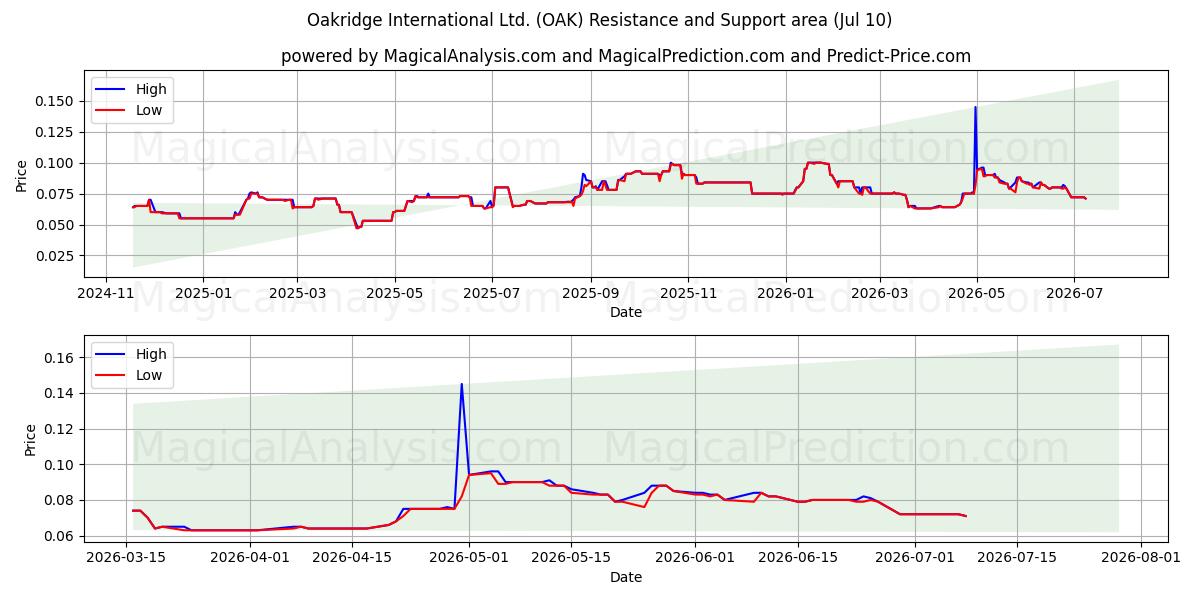Image resolution: width=1200 pixels, height=600 pixels.
Task: Click the 2026-06-01 x-axis tick label
Action: pyautogui.click(x=694, y=560)
